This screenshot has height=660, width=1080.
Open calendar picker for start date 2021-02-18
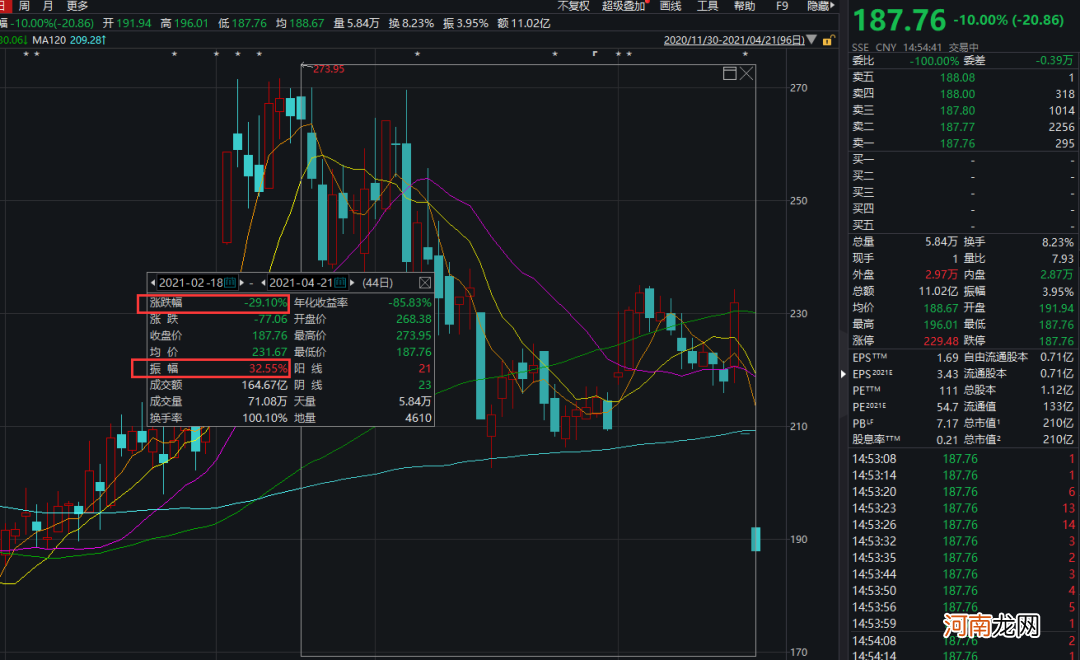pos(229,283)
